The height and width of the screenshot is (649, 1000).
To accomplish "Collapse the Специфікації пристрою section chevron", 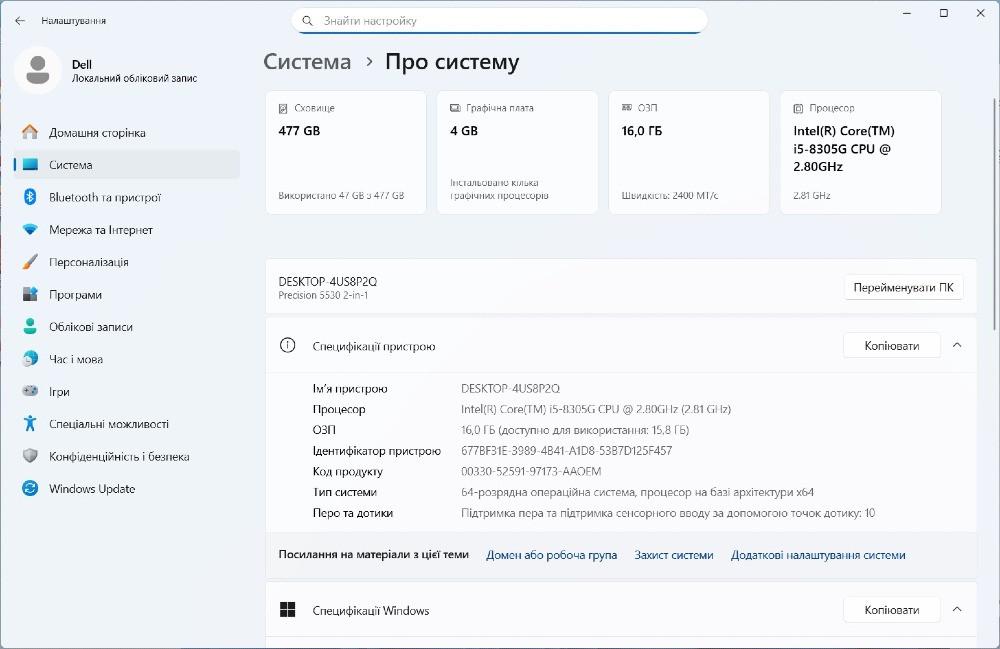I will click(957, 345).
